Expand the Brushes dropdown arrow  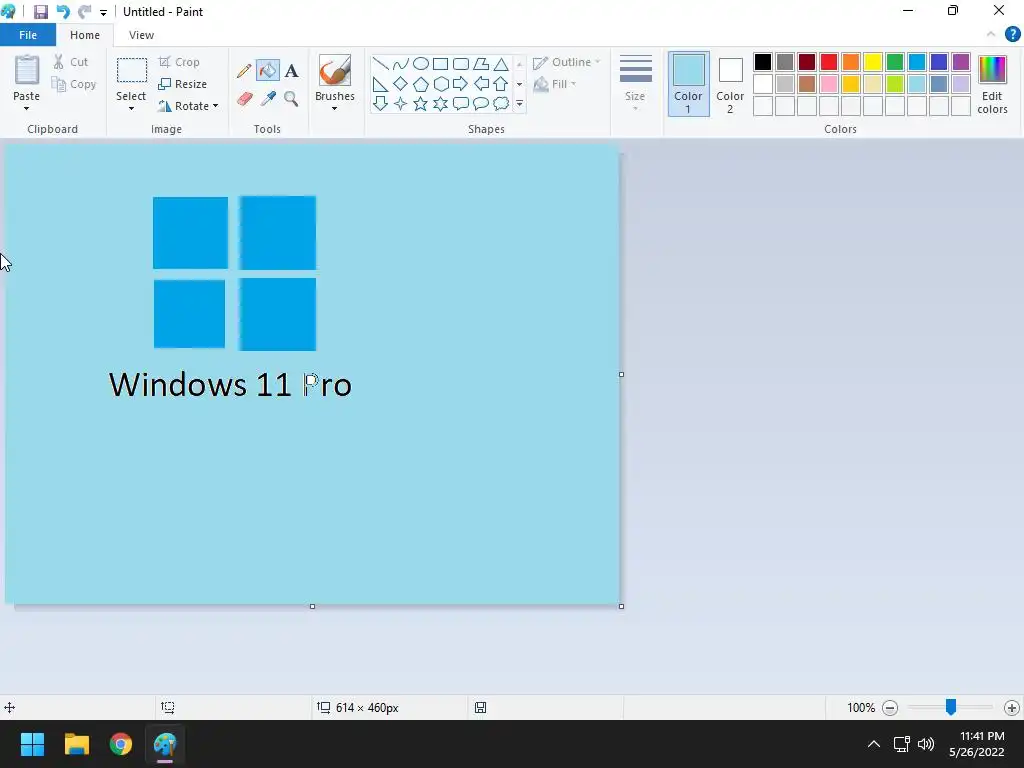click(x=334, y=109)
